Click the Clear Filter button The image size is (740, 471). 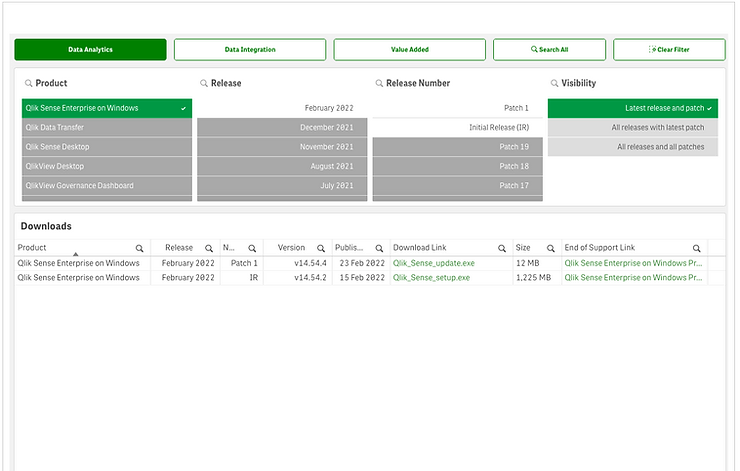point(669,50)
